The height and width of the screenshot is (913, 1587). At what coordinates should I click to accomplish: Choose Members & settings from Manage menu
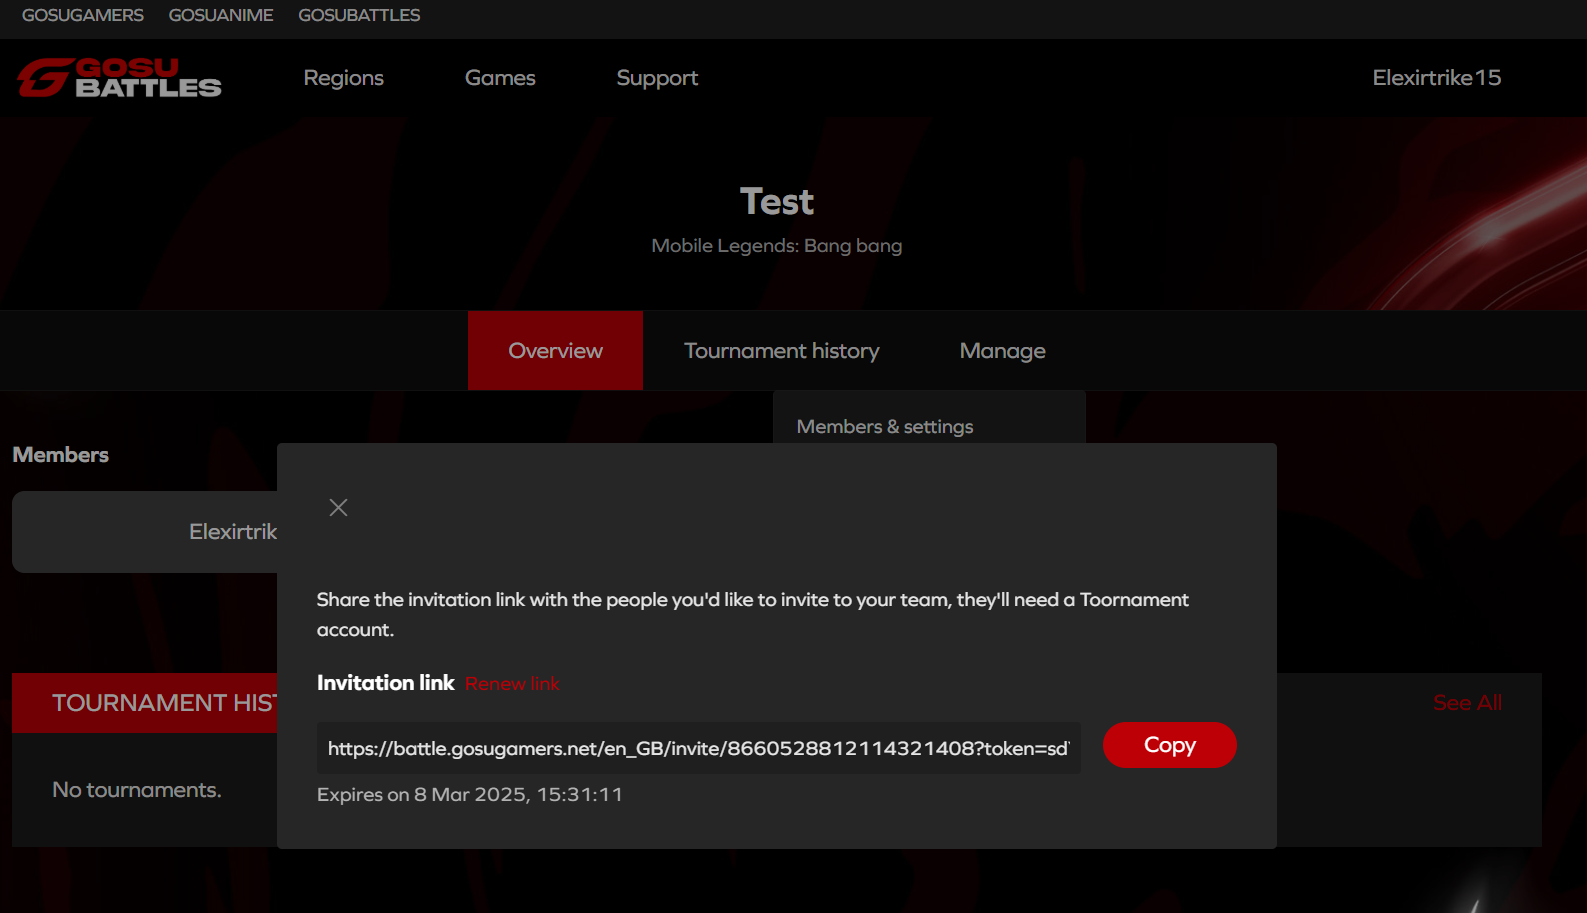click(x=885, y=427)
